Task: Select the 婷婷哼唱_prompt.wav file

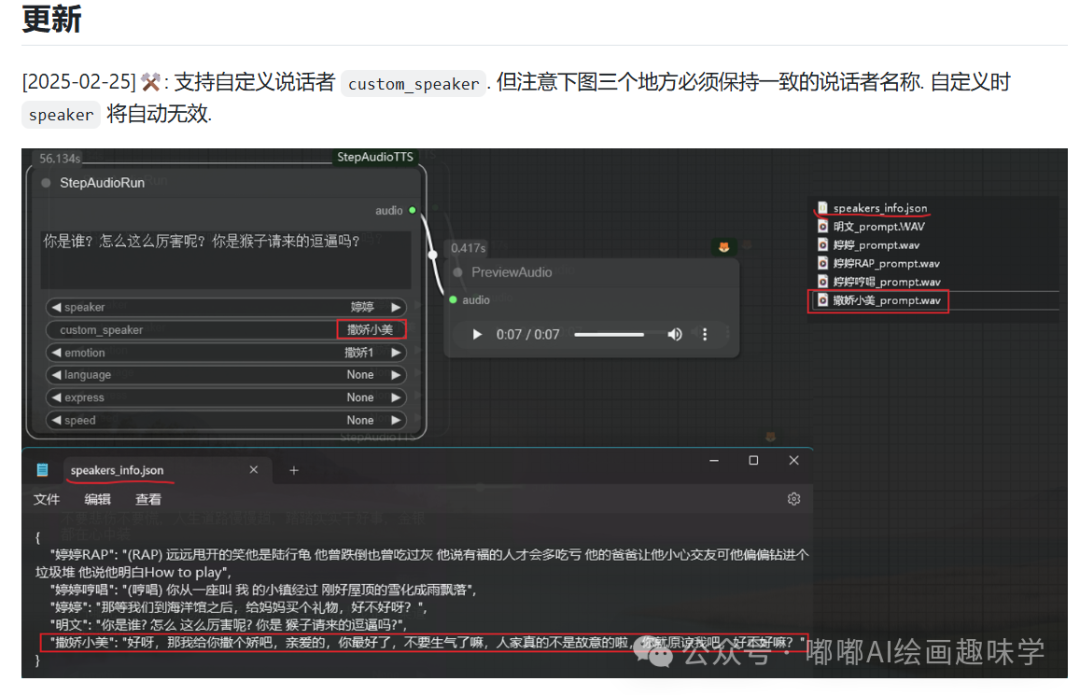Action: pyautogui.click(x=886, y=282)
